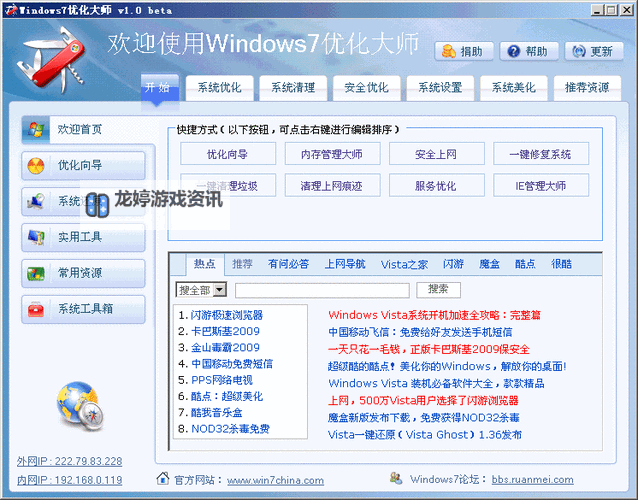This screenshot has height=500, width=638.
Task: Open the 中国移动免费短信 link
Action: coord(232,364)
